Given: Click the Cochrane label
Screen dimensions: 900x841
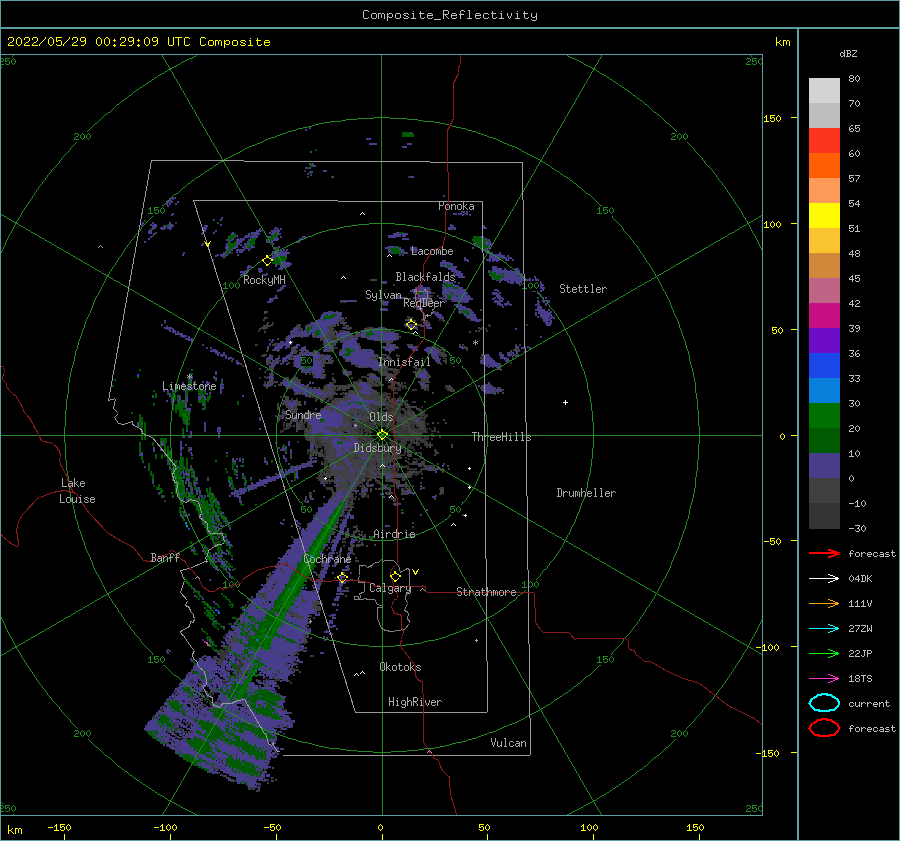Looking at the screenshot, I should tap(327, 559).
